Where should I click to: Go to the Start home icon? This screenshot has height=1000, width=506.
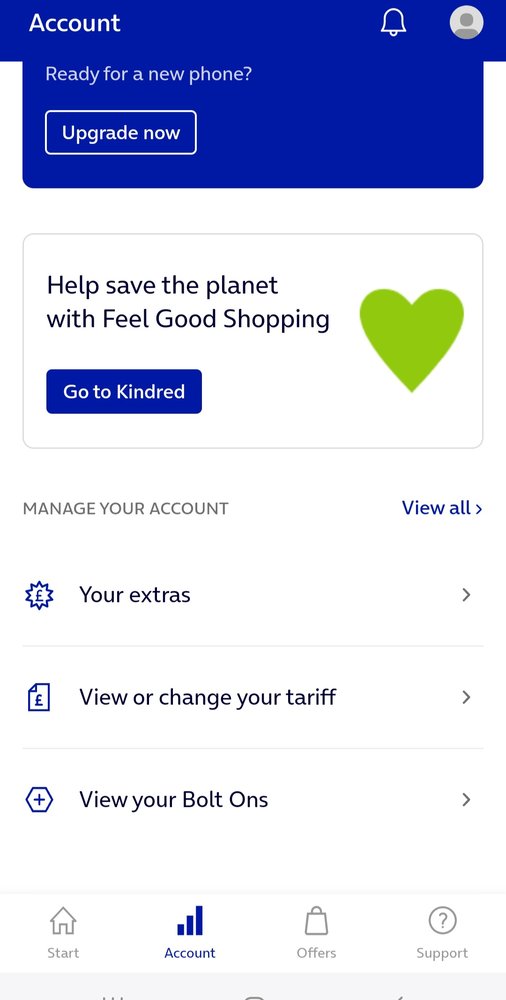(x=63, y=921)
